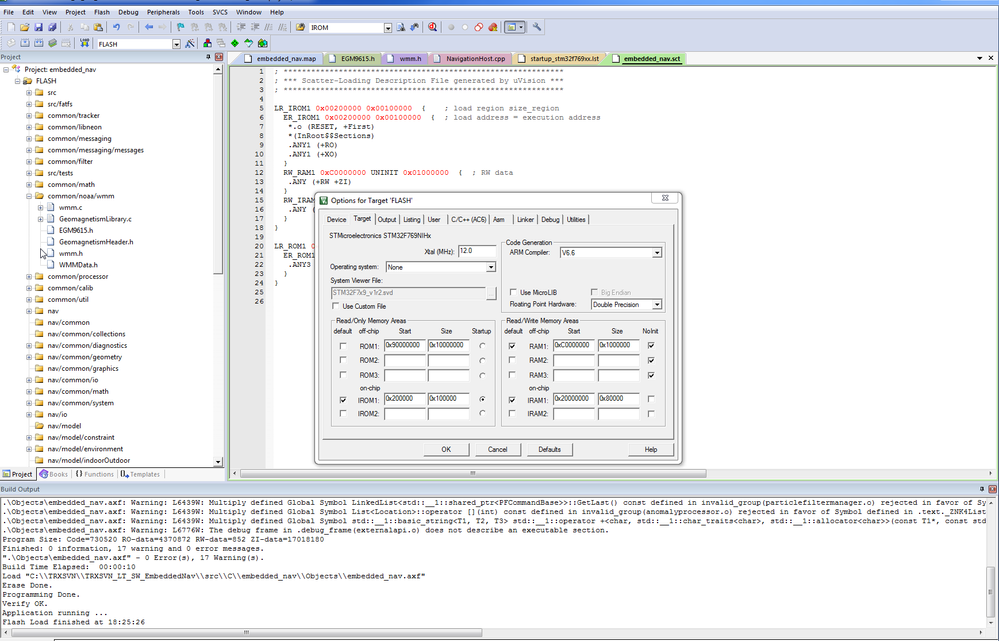Check ROM1 default checkbox

[x=343, y=346]
